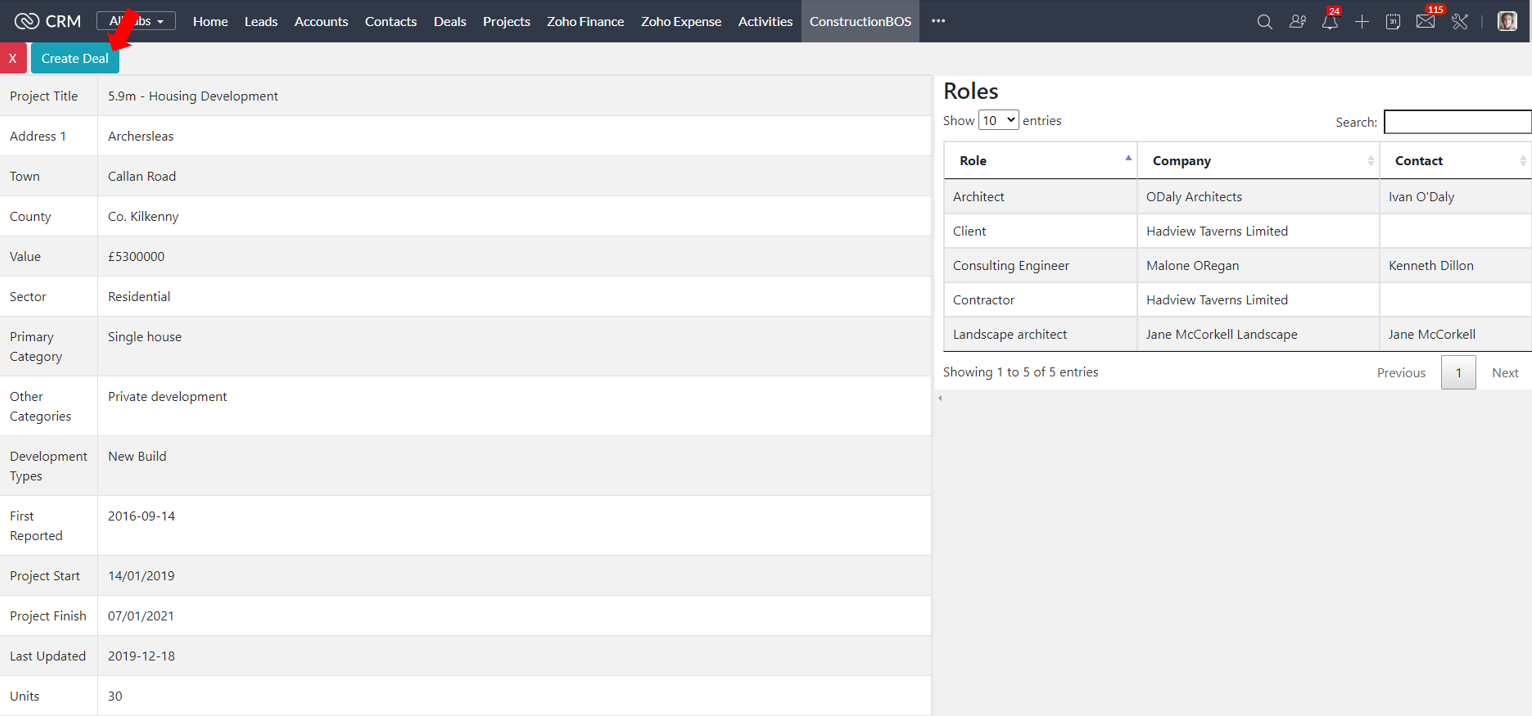The height and width of the screenshot is (716, 1532).
Task: Click Landscape architect role cell
Action: click(x=1040, y=334)
